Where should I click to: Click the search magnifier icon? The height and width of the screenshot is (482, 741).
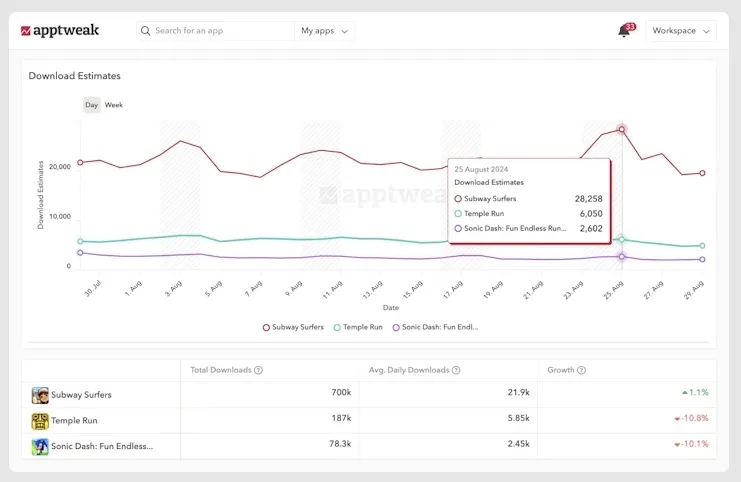click(146, 31)
